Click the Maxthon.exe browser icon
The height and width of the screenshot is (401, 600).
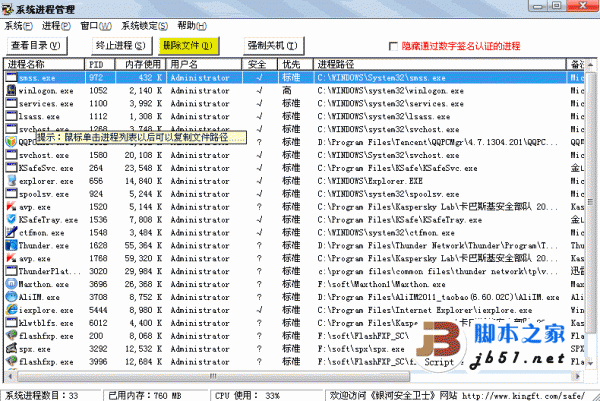click(x=11, y=284)
